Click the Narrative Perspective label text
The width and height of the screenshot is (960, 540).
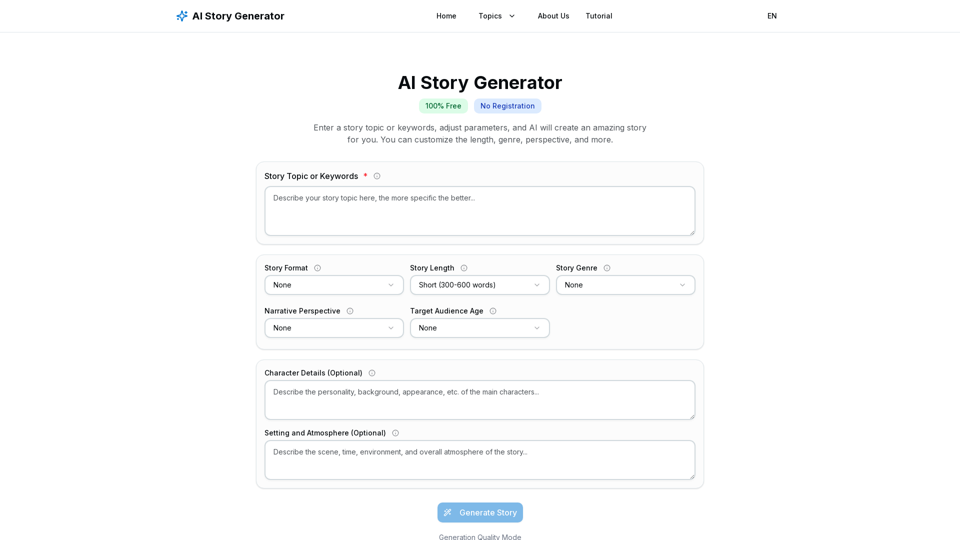pyautogui.click(x=302, y=311)
